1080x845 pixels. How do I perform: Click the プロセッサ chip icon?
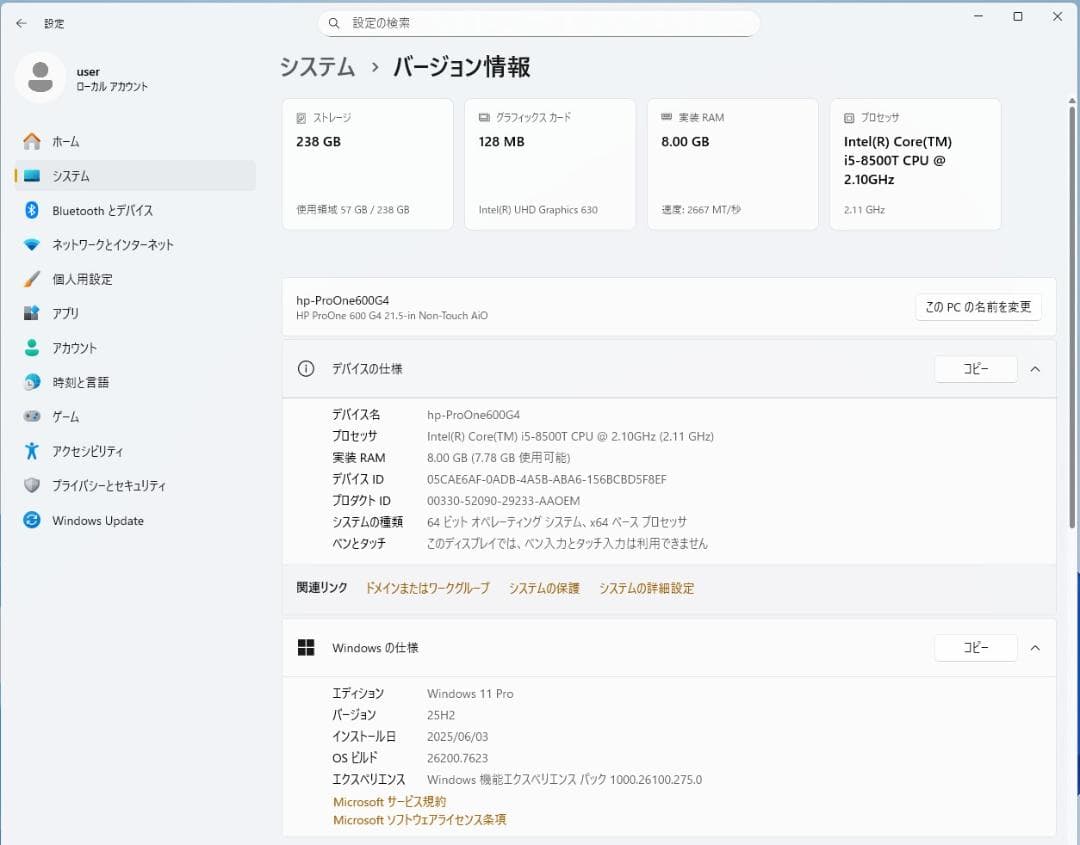click(849, 118)
